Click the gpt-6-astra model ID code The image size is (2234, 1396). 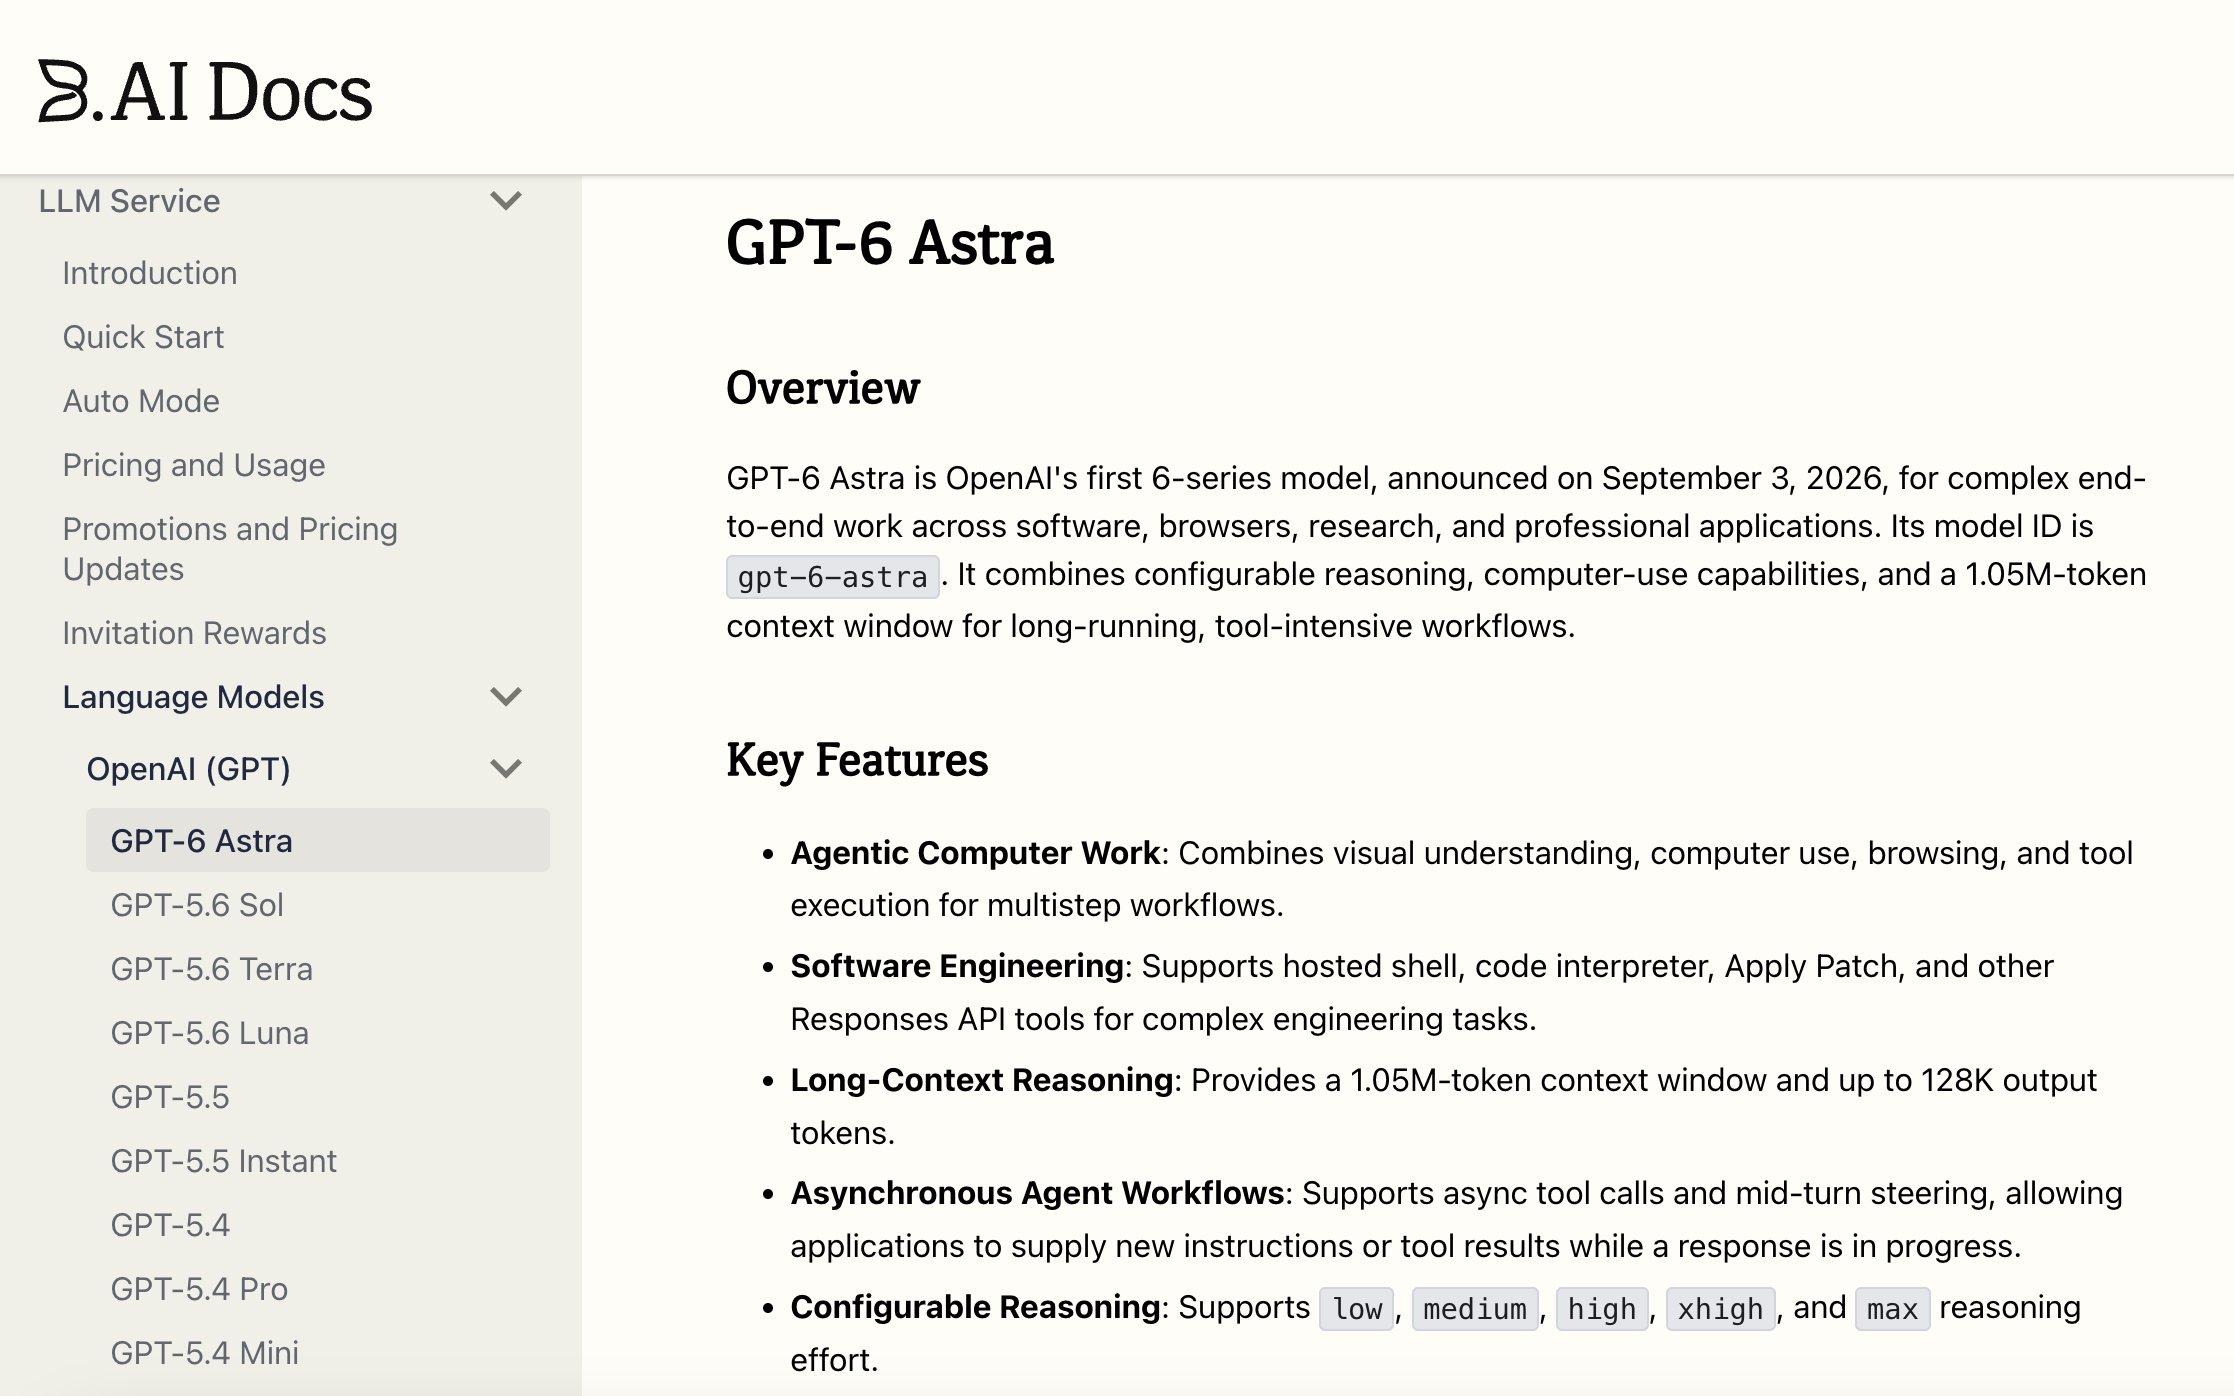pyautogui.click(x=832, y=577)
